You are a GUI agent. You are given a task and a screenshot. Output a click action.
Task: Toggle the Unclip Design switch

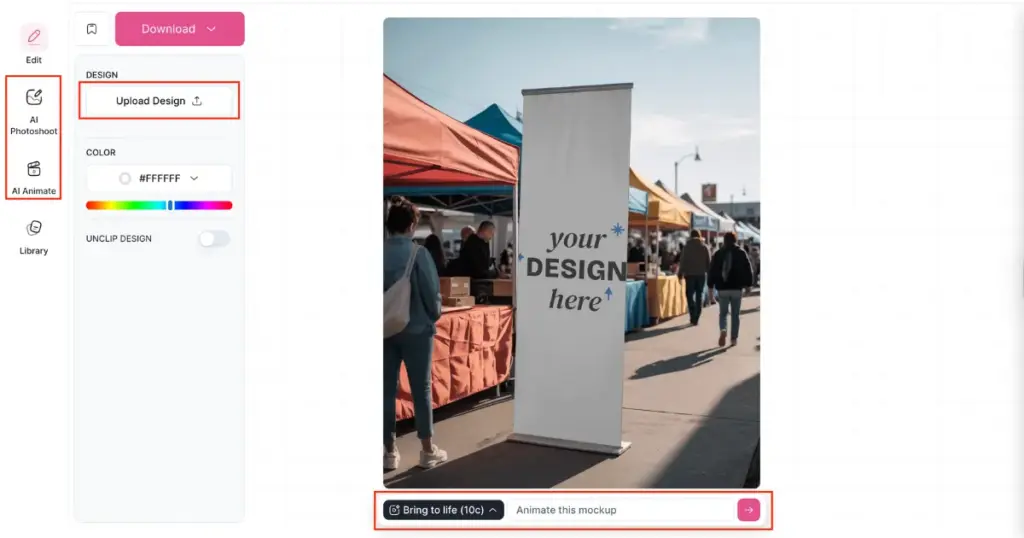[x=214, y=239]
